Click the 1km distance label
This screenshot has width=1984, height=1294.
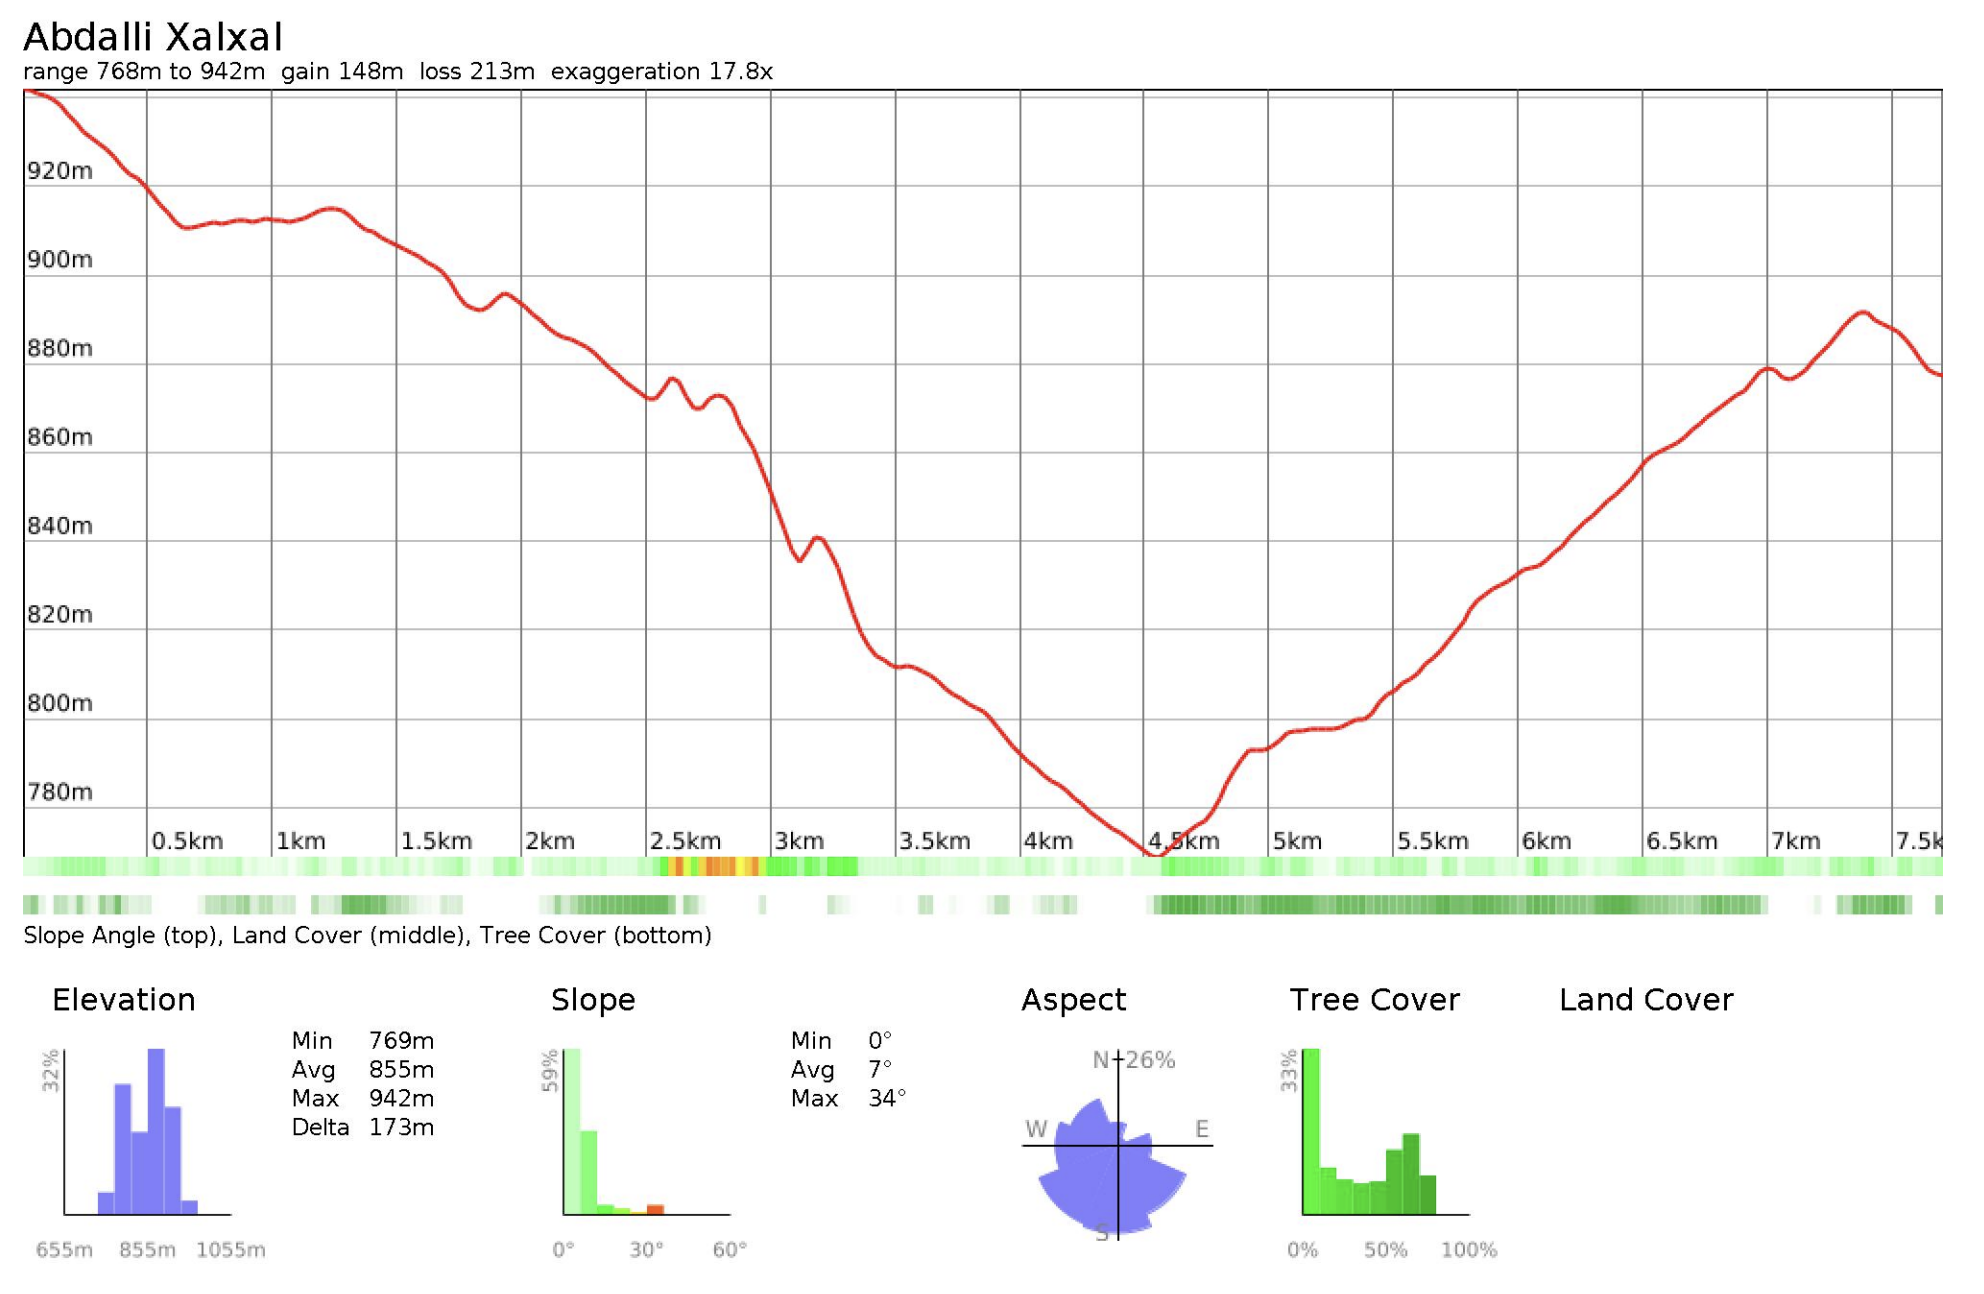pos(301,842)
